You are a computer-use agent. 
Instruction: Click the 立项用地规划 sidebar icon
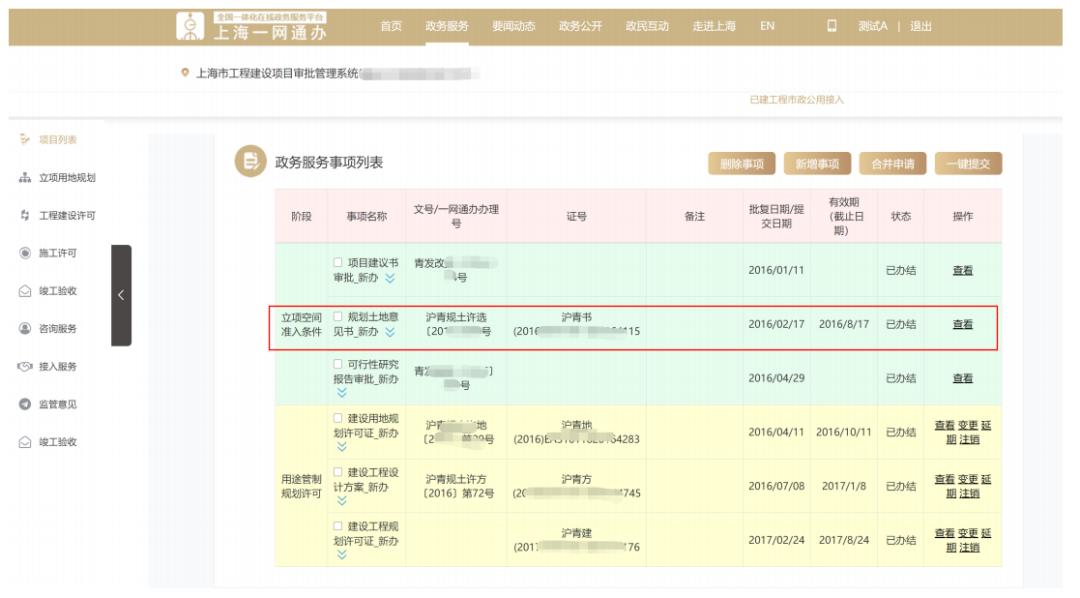pos(25,178)
